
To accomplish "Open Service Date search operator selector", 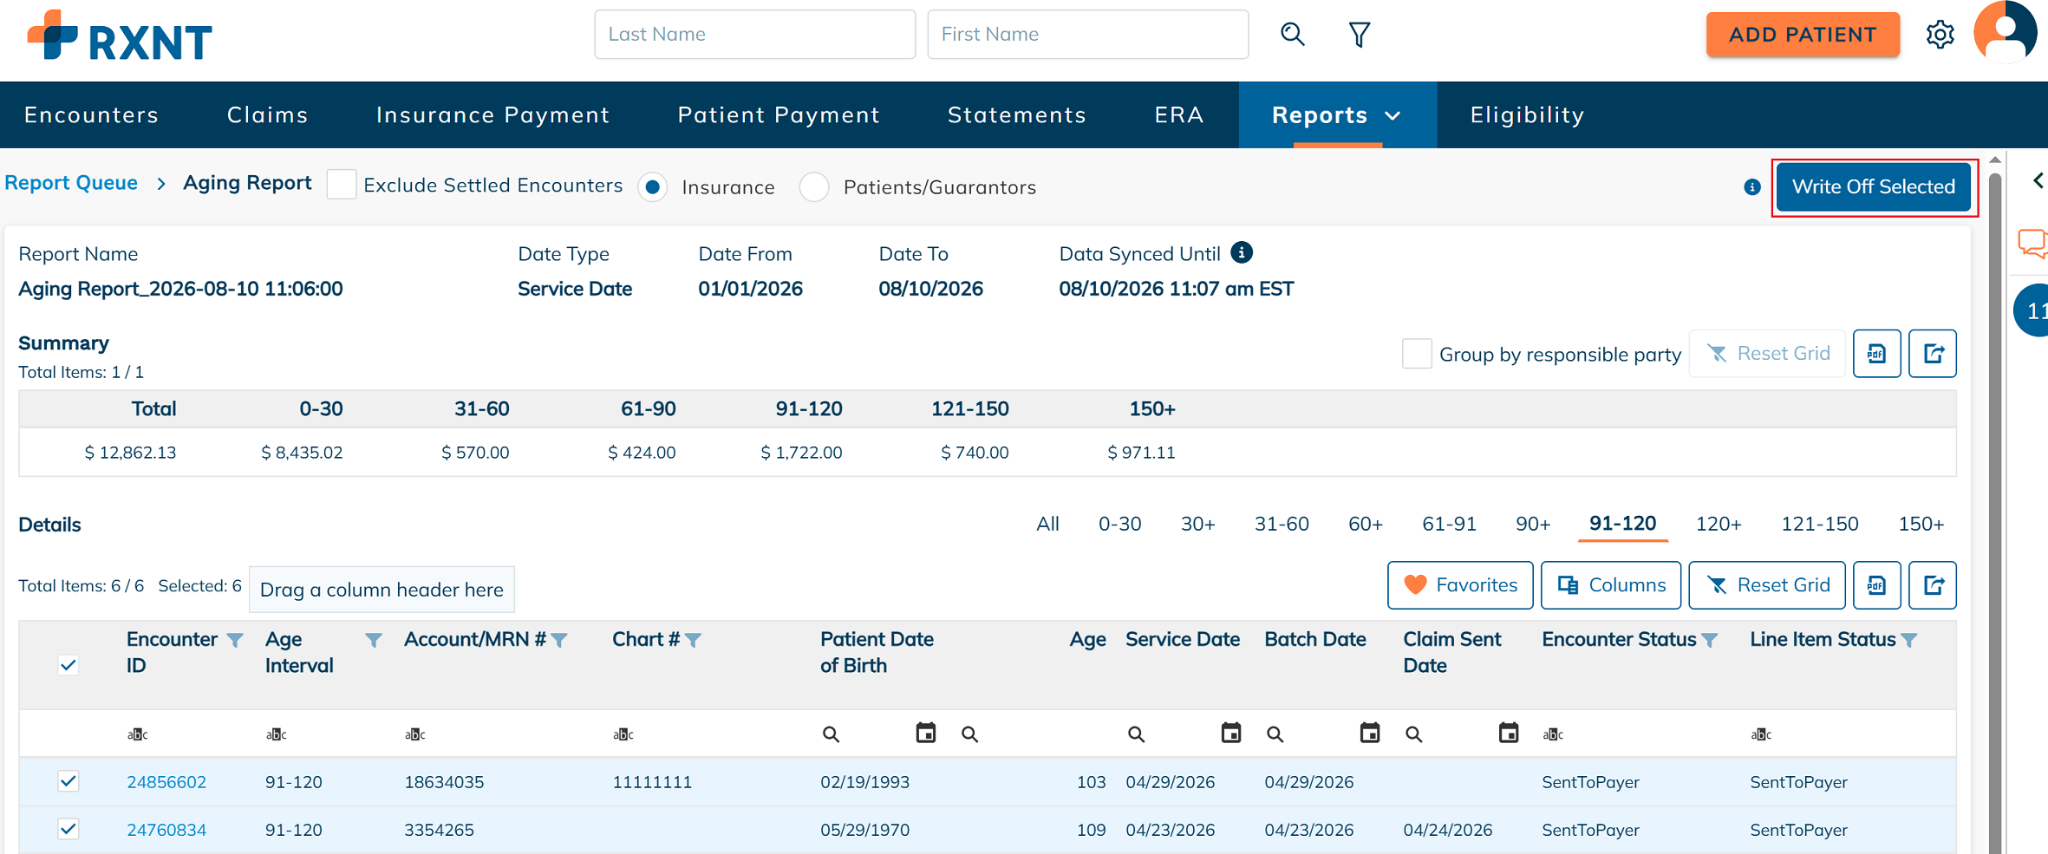I will point(1136,734).
